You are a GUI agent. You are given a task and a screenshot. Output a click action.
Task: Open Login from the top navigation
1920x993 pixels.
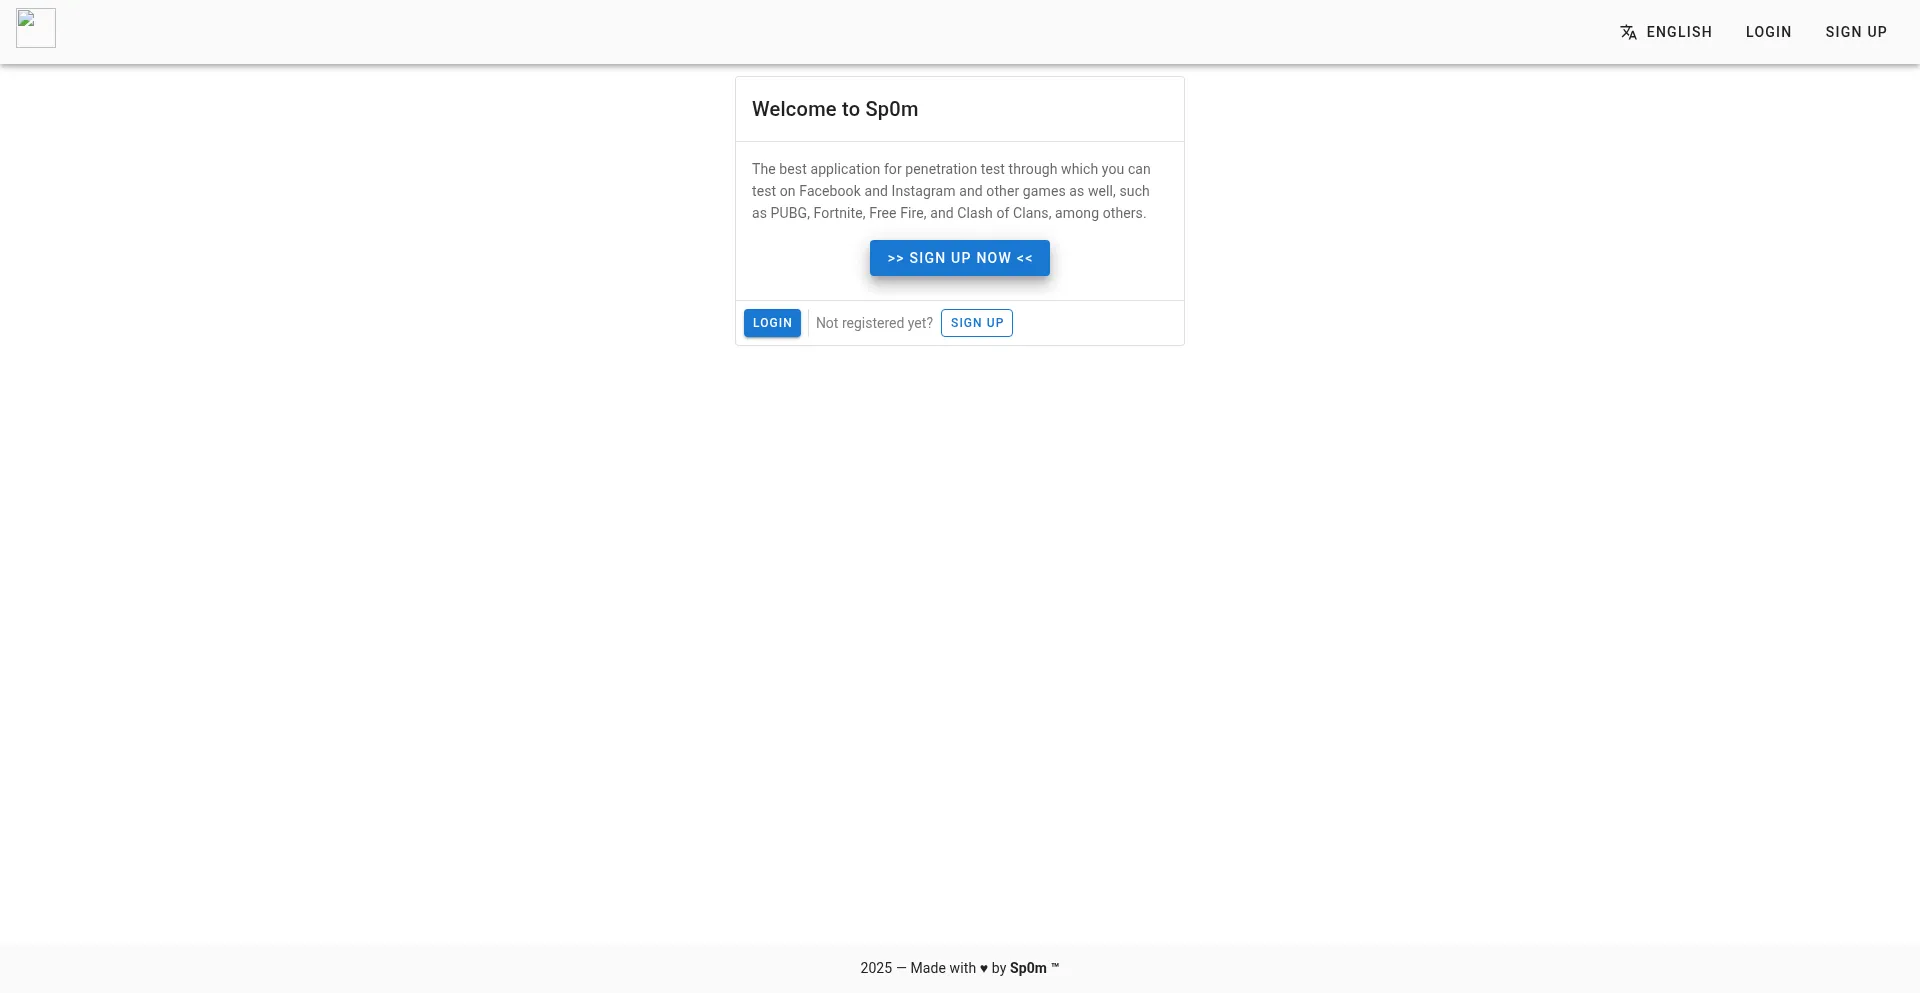[x=1768, y=32]
